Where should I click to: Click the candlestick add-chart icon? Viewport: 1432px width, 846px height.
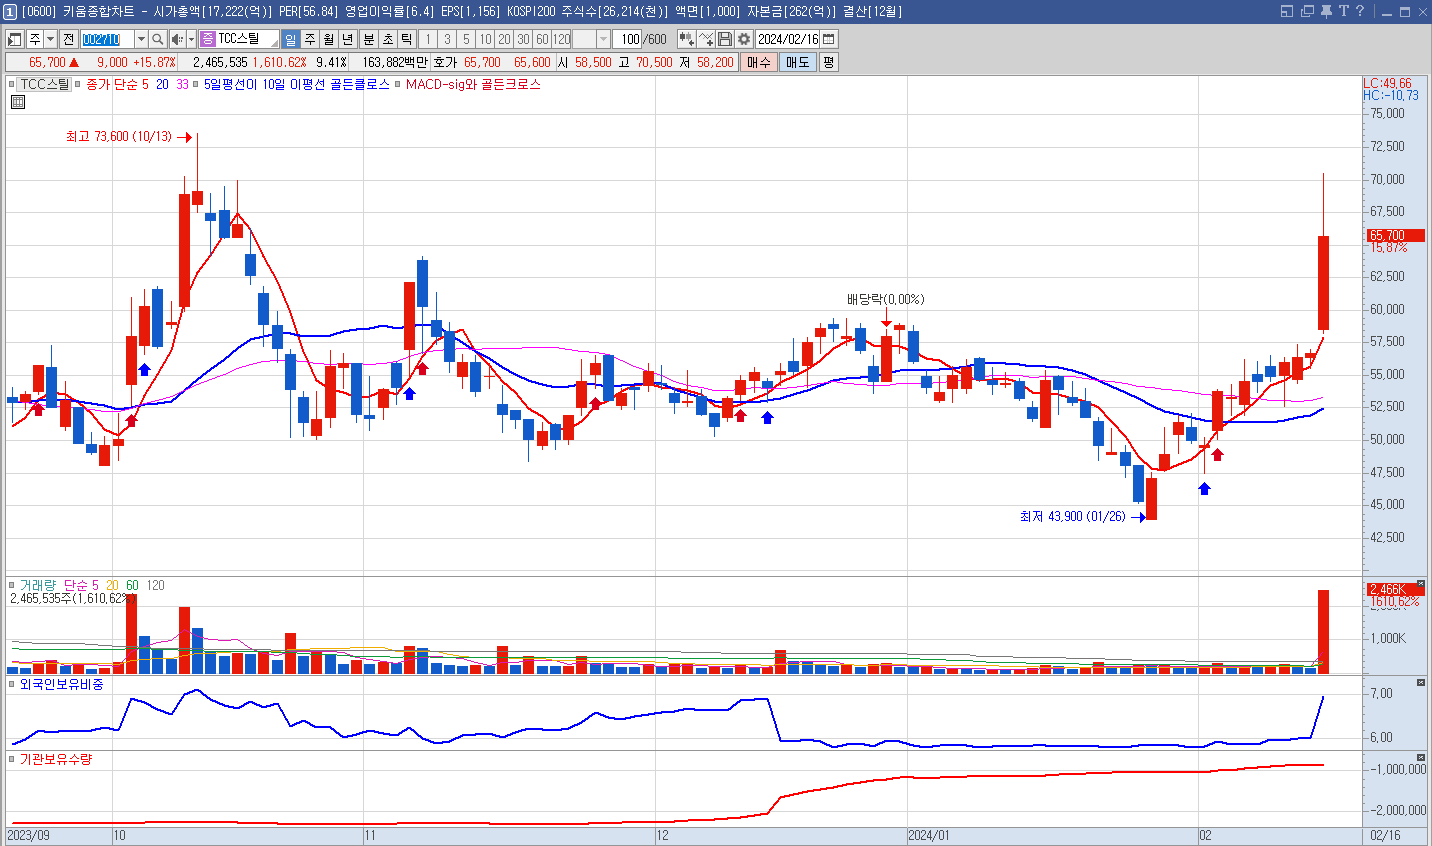[x=686, y=39]
